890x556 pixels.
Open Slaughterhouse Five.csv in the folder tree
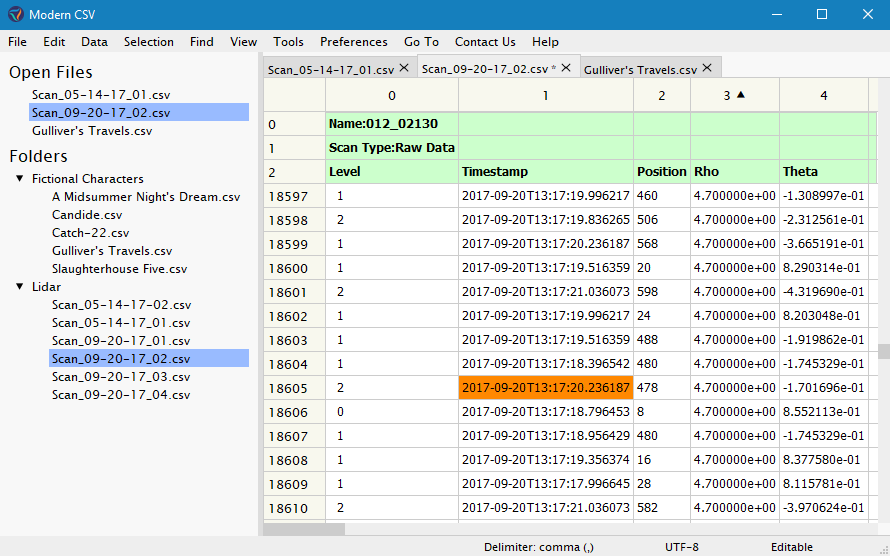(x=119, y=269)
